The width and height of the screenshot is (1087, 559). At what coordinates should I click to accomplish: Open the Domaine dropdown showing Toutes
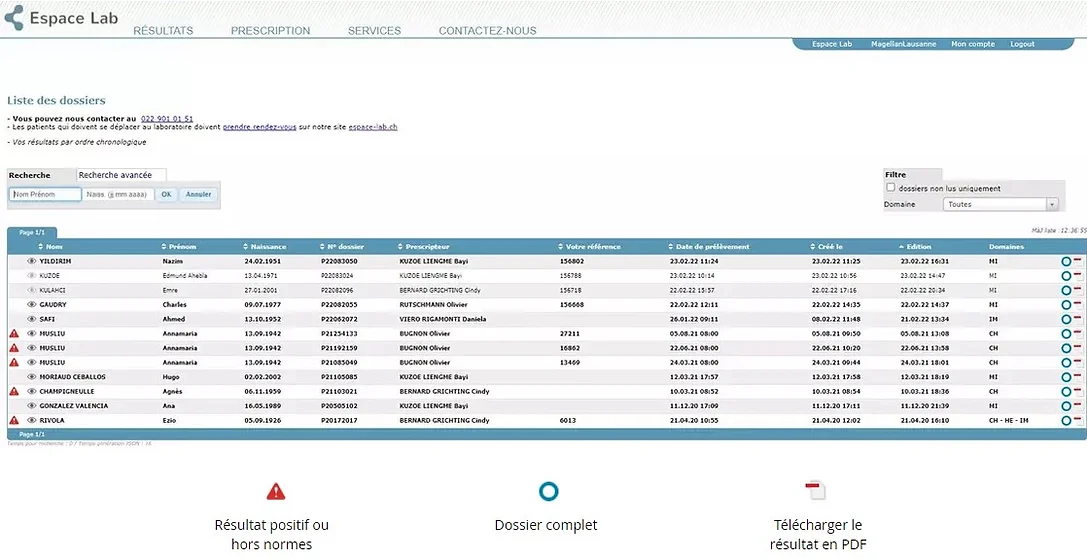1001,205
